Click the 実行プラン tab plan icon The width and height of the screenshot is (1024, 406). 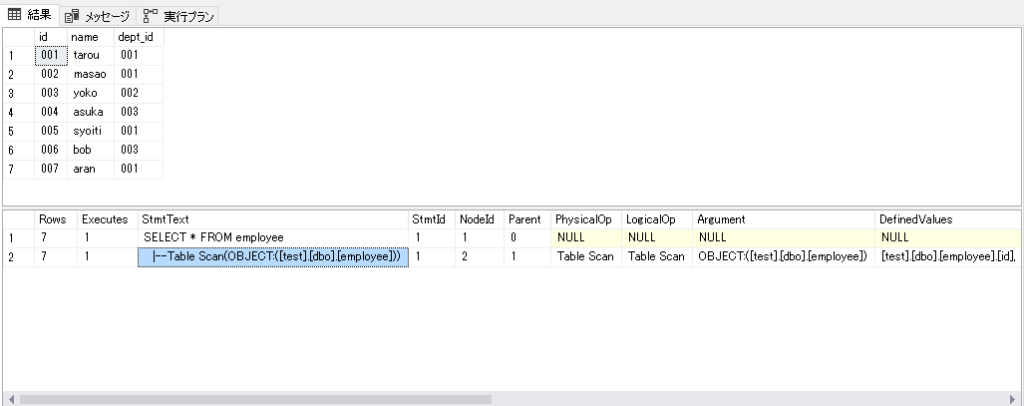click(150, 16)
